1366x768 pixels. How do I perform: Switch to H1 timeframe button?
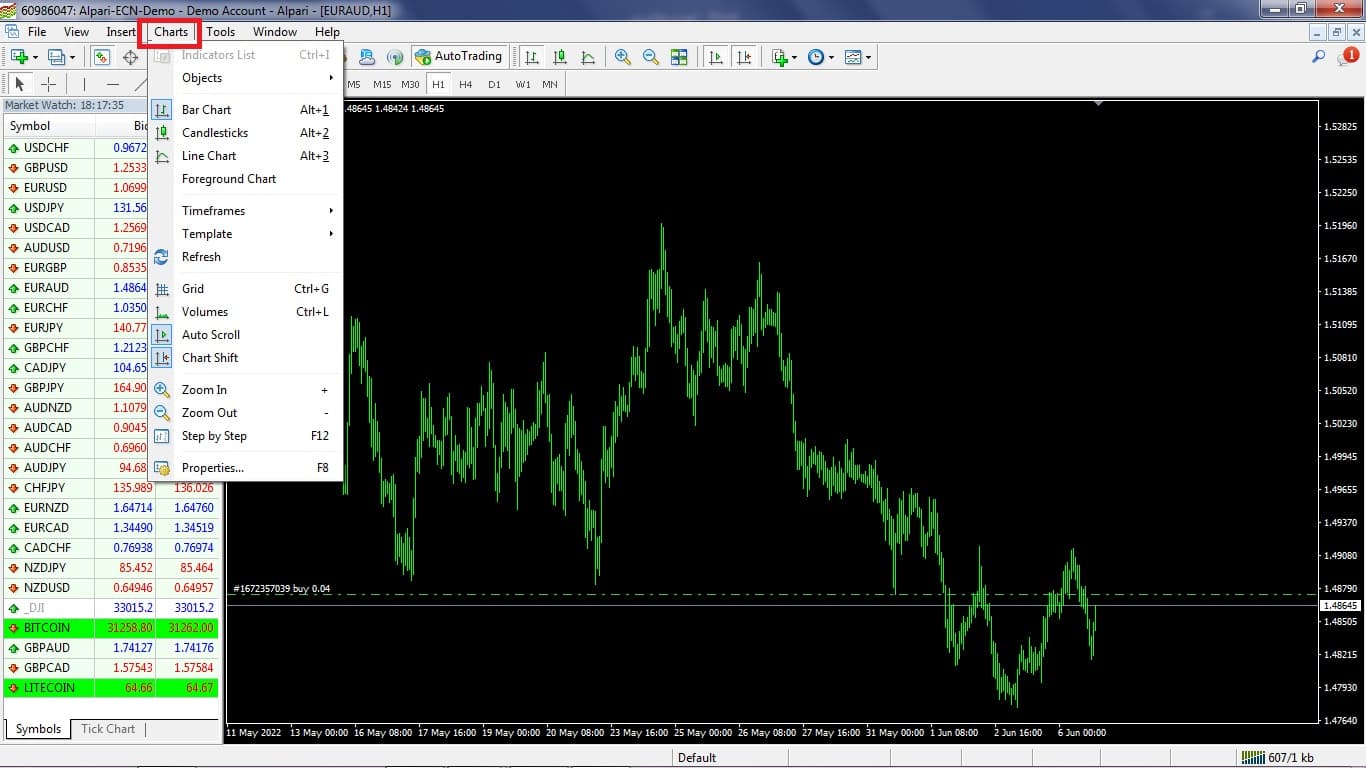pyautogui.click(x=438, y=85)
